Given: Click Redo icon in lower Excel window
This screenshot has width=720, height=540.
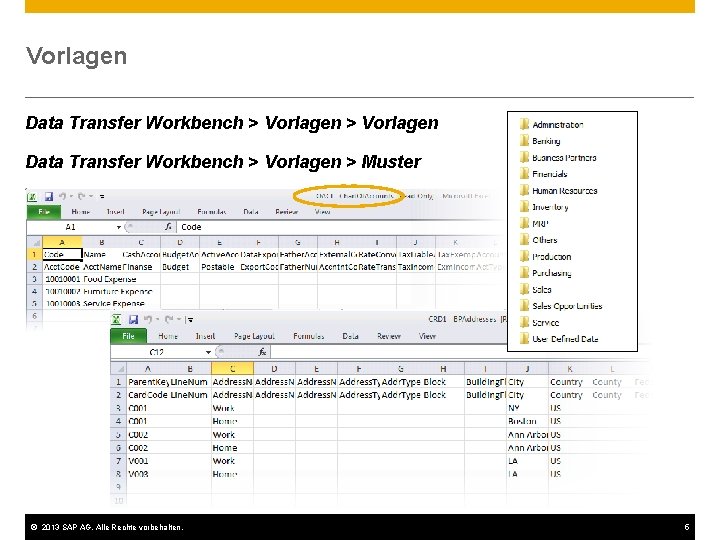Looking at the screenshot, I should coord(169,319).
